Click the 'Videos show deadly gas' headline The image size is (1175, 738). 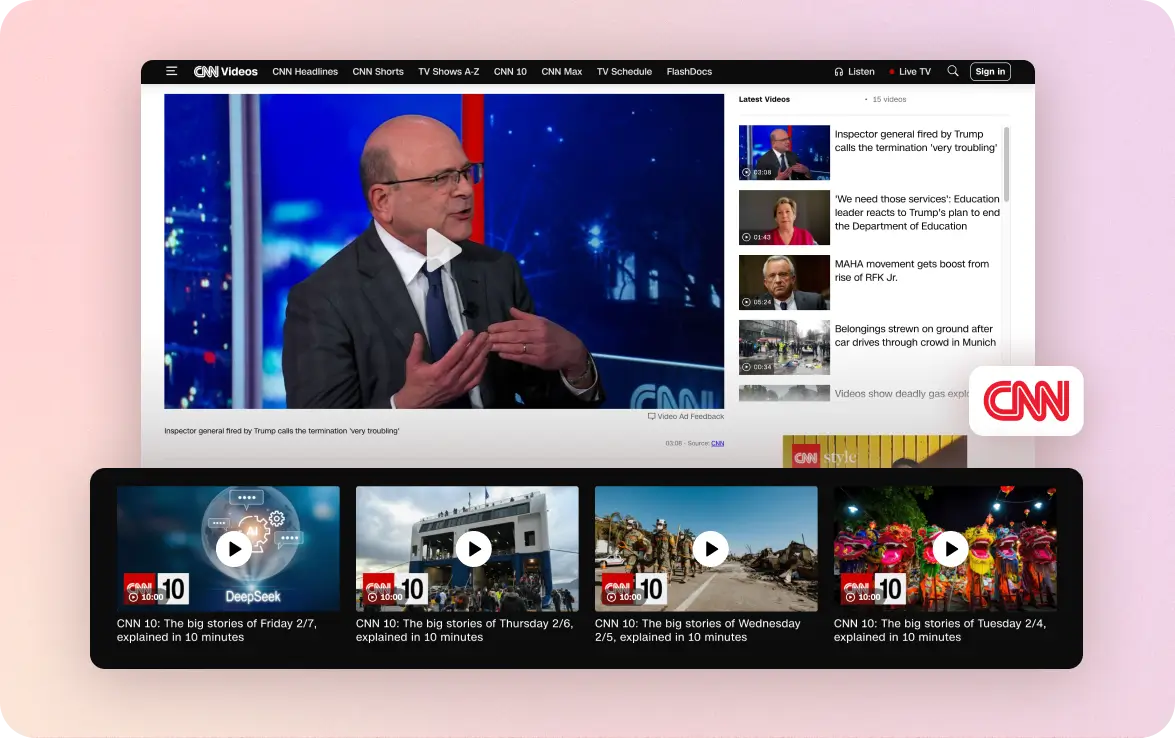pos(901,393)
